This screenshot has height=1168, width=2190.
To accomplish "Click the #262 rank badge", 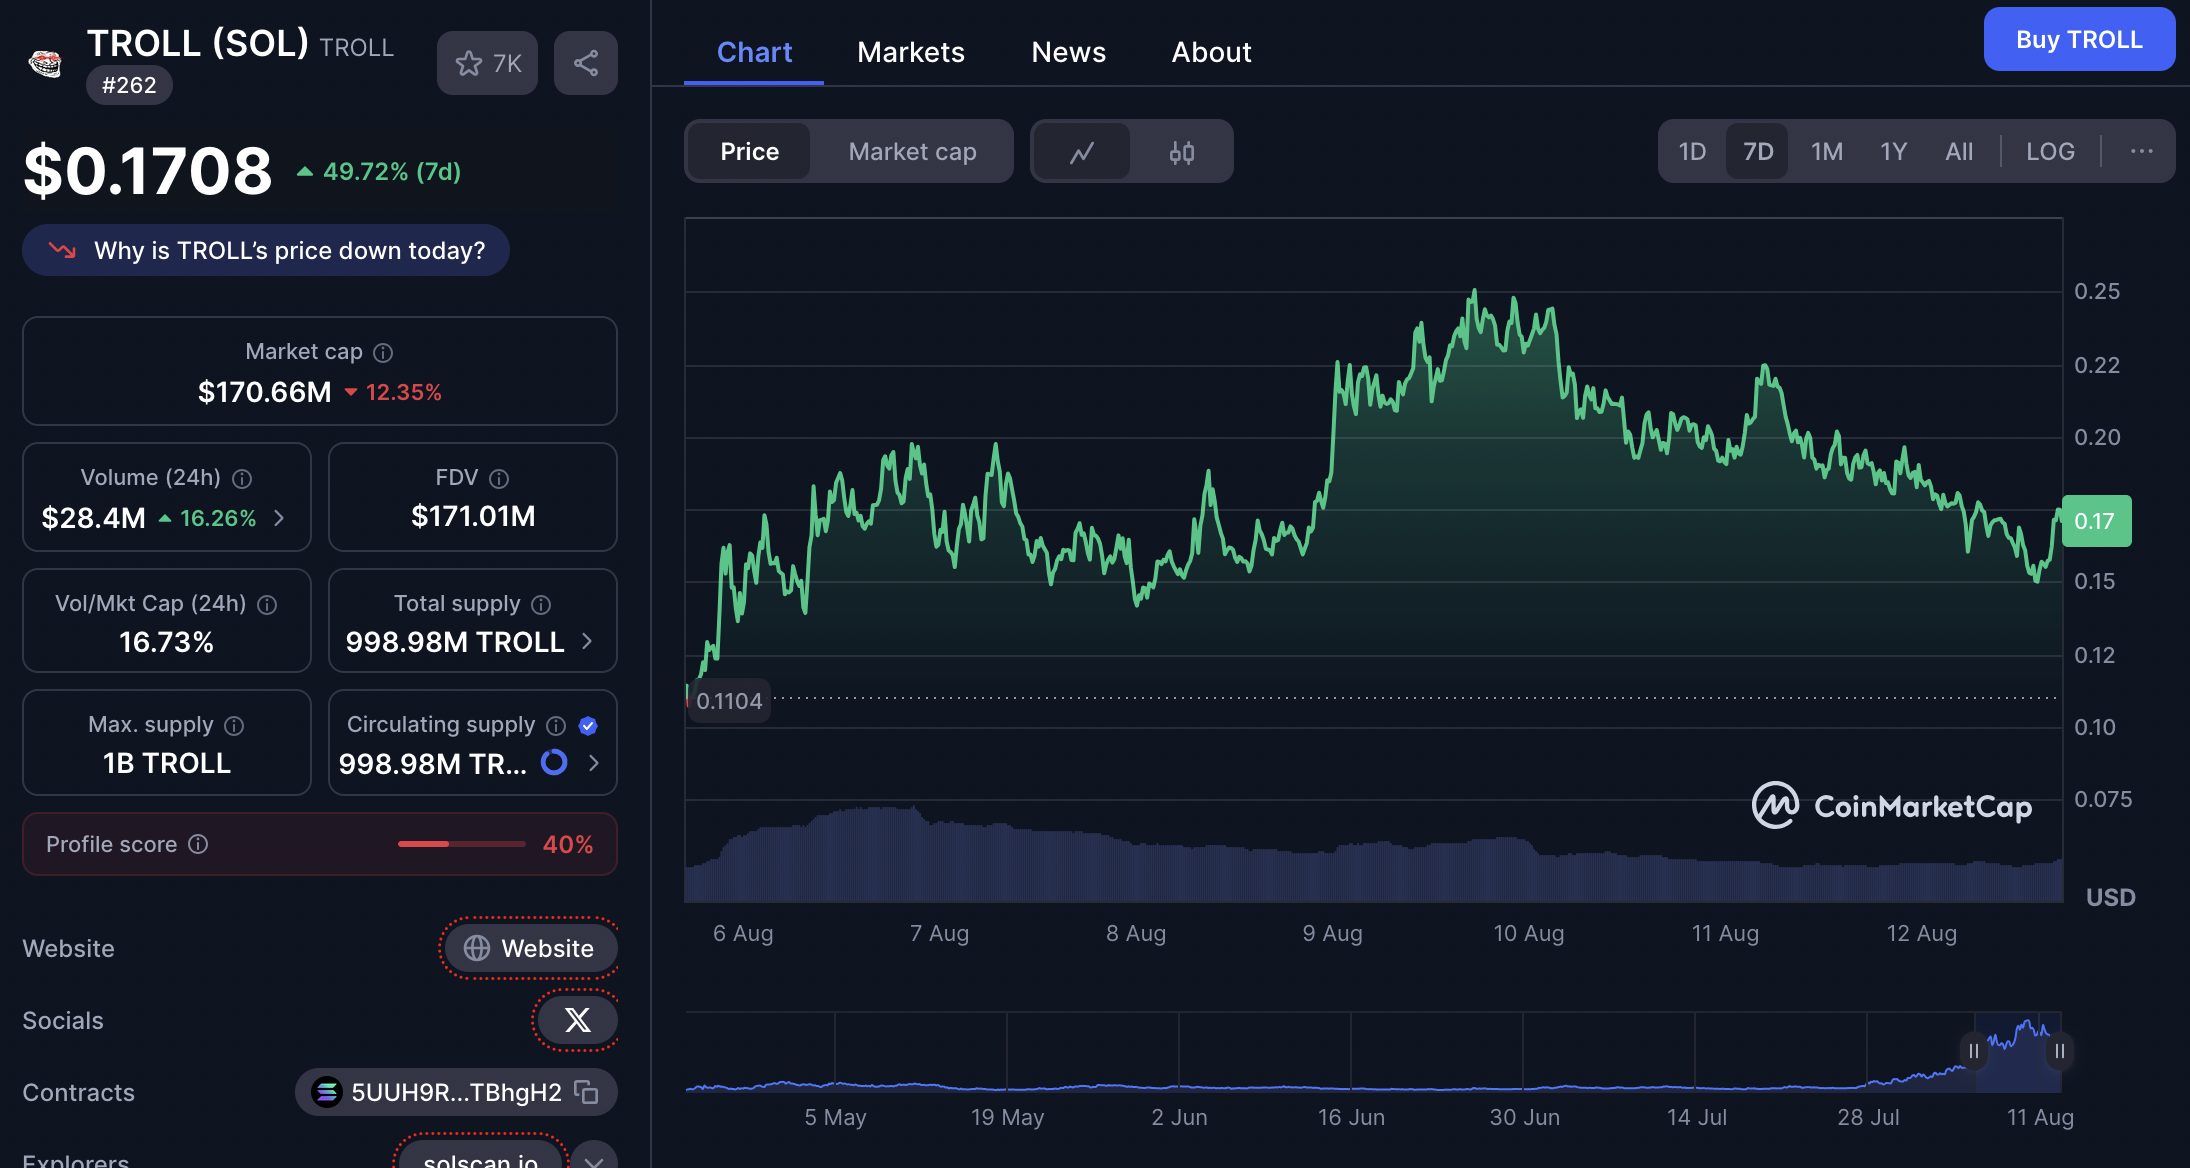I will pyautogui.click(x=129, y=85).
